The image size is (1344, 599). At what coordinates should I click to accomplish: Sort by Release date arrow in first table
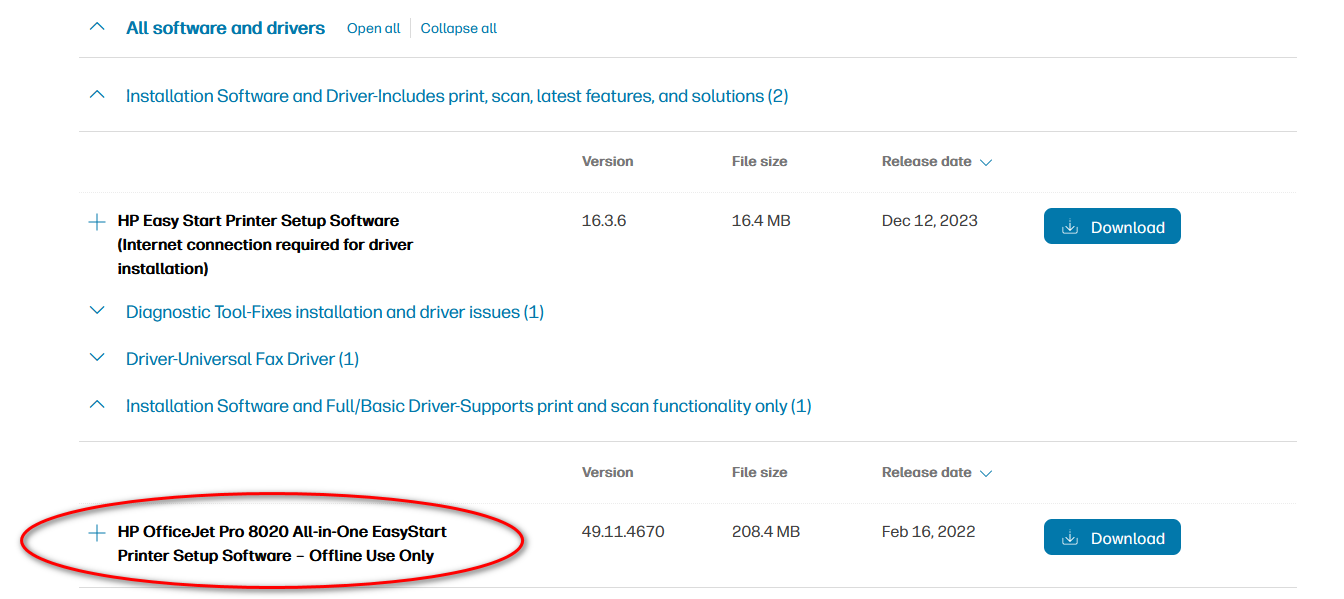click(x=986, y=162)
